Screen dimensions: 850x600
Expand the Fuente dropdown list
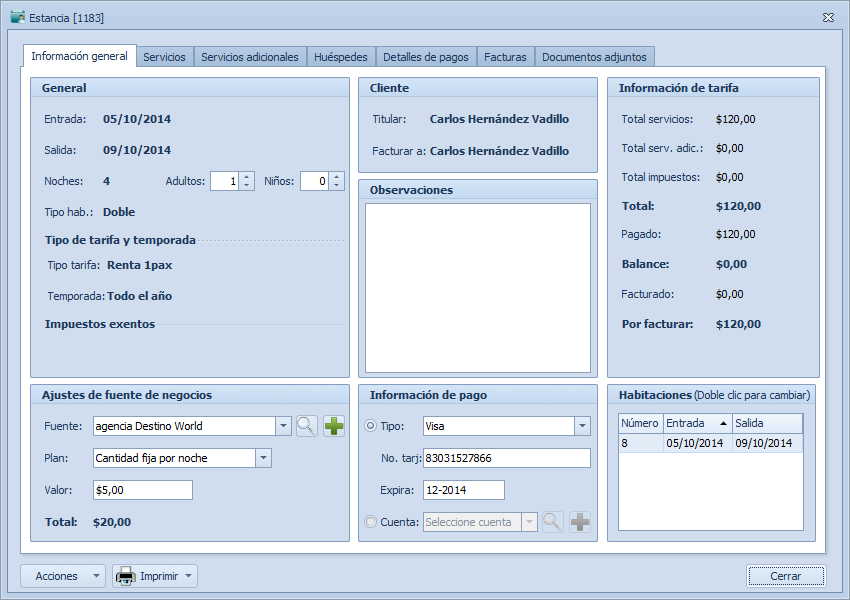283,426
